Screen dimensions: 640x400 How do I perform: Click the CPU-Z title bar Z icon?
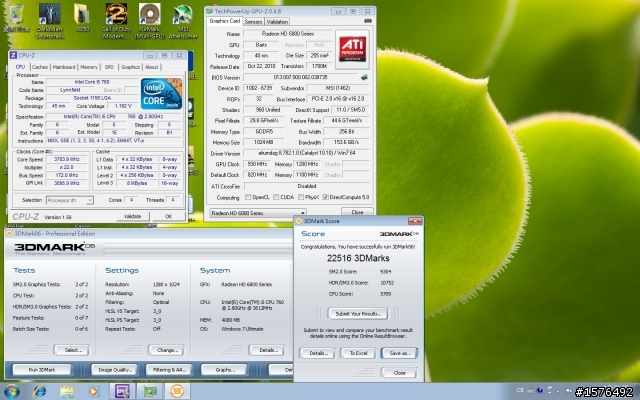[13, 55]
